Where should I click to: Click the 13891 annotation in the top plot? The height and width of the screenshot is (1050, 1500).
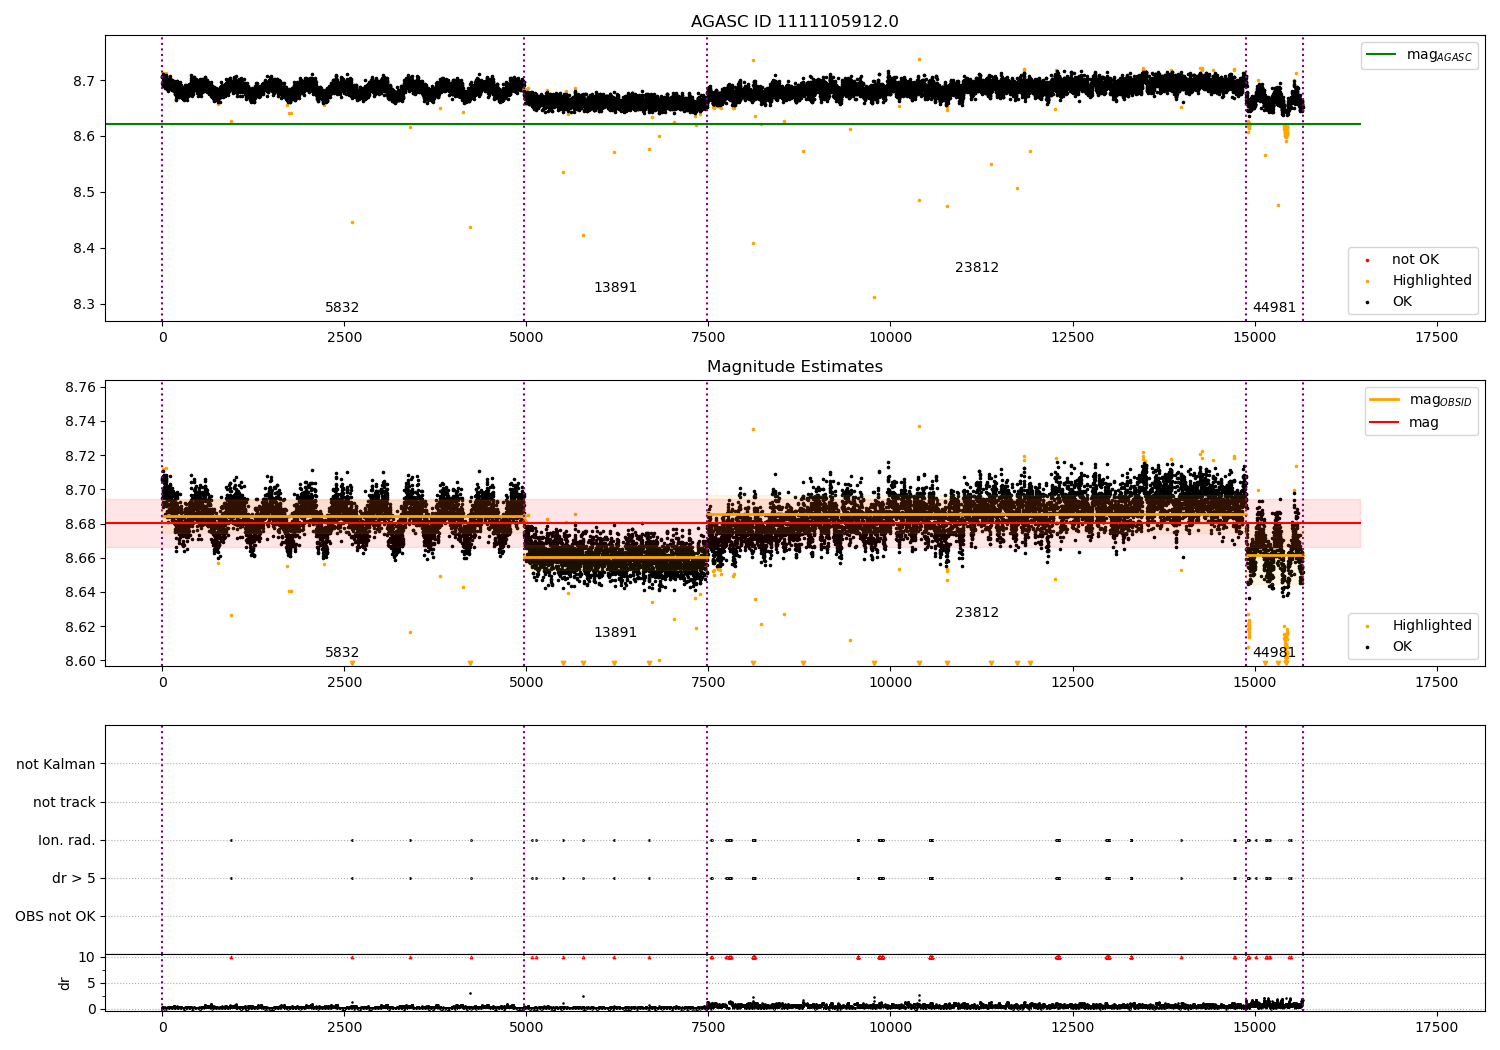click(x=615, y=288)
